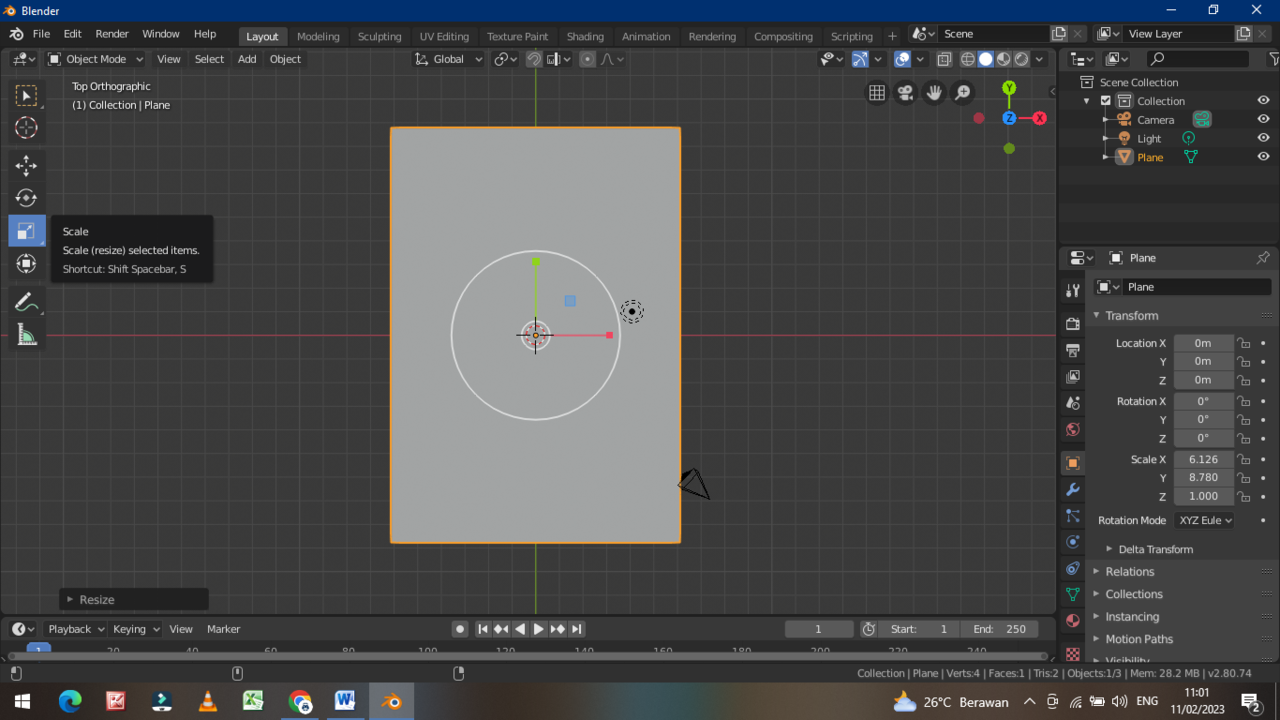Expand the Resize operator panel
This screenshot has height=720, width=1280.
134,599
